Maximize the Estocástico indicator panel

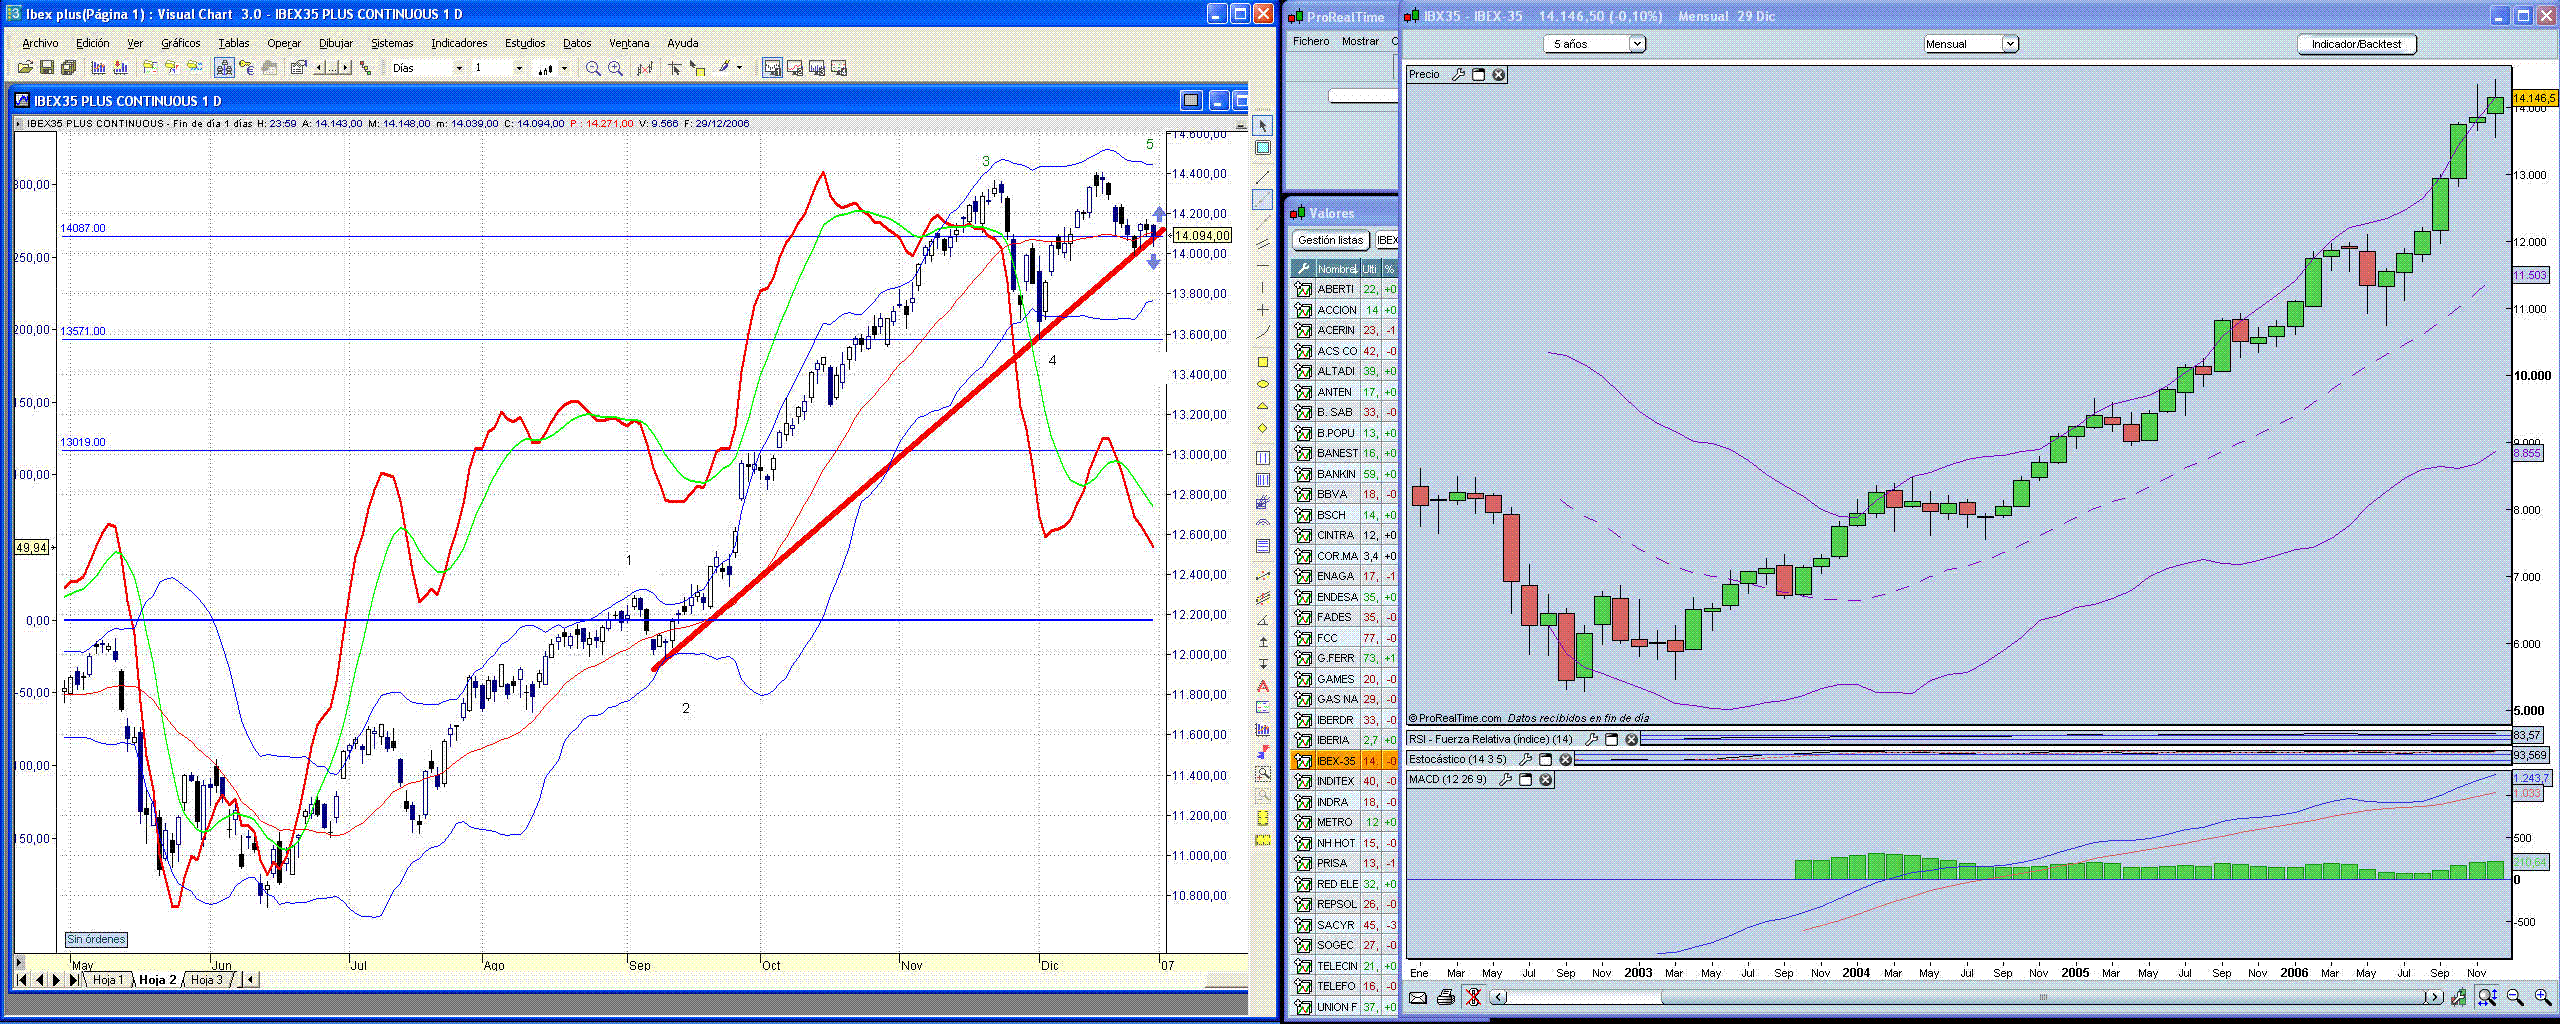1545,759
